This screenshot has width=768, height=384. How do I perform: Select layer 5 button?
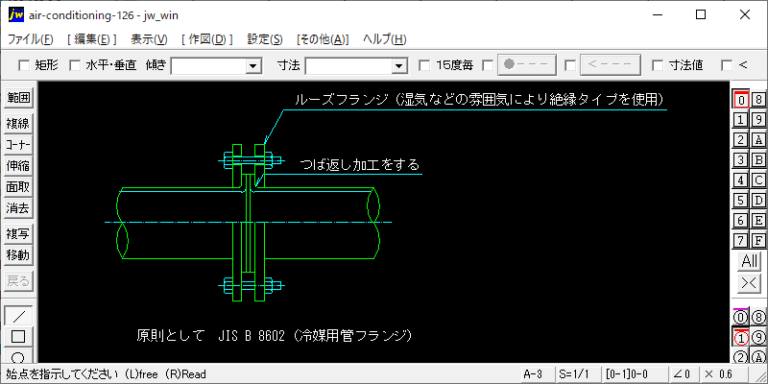741,200
